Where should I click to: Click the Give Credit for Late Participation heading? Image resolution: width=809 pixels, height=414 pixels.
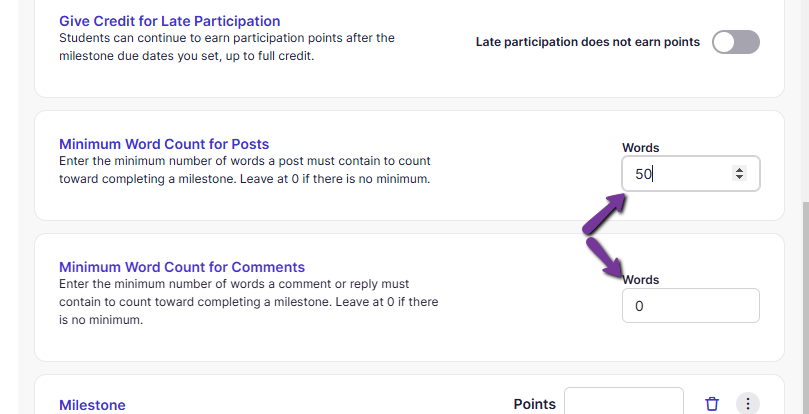[169, 21]
